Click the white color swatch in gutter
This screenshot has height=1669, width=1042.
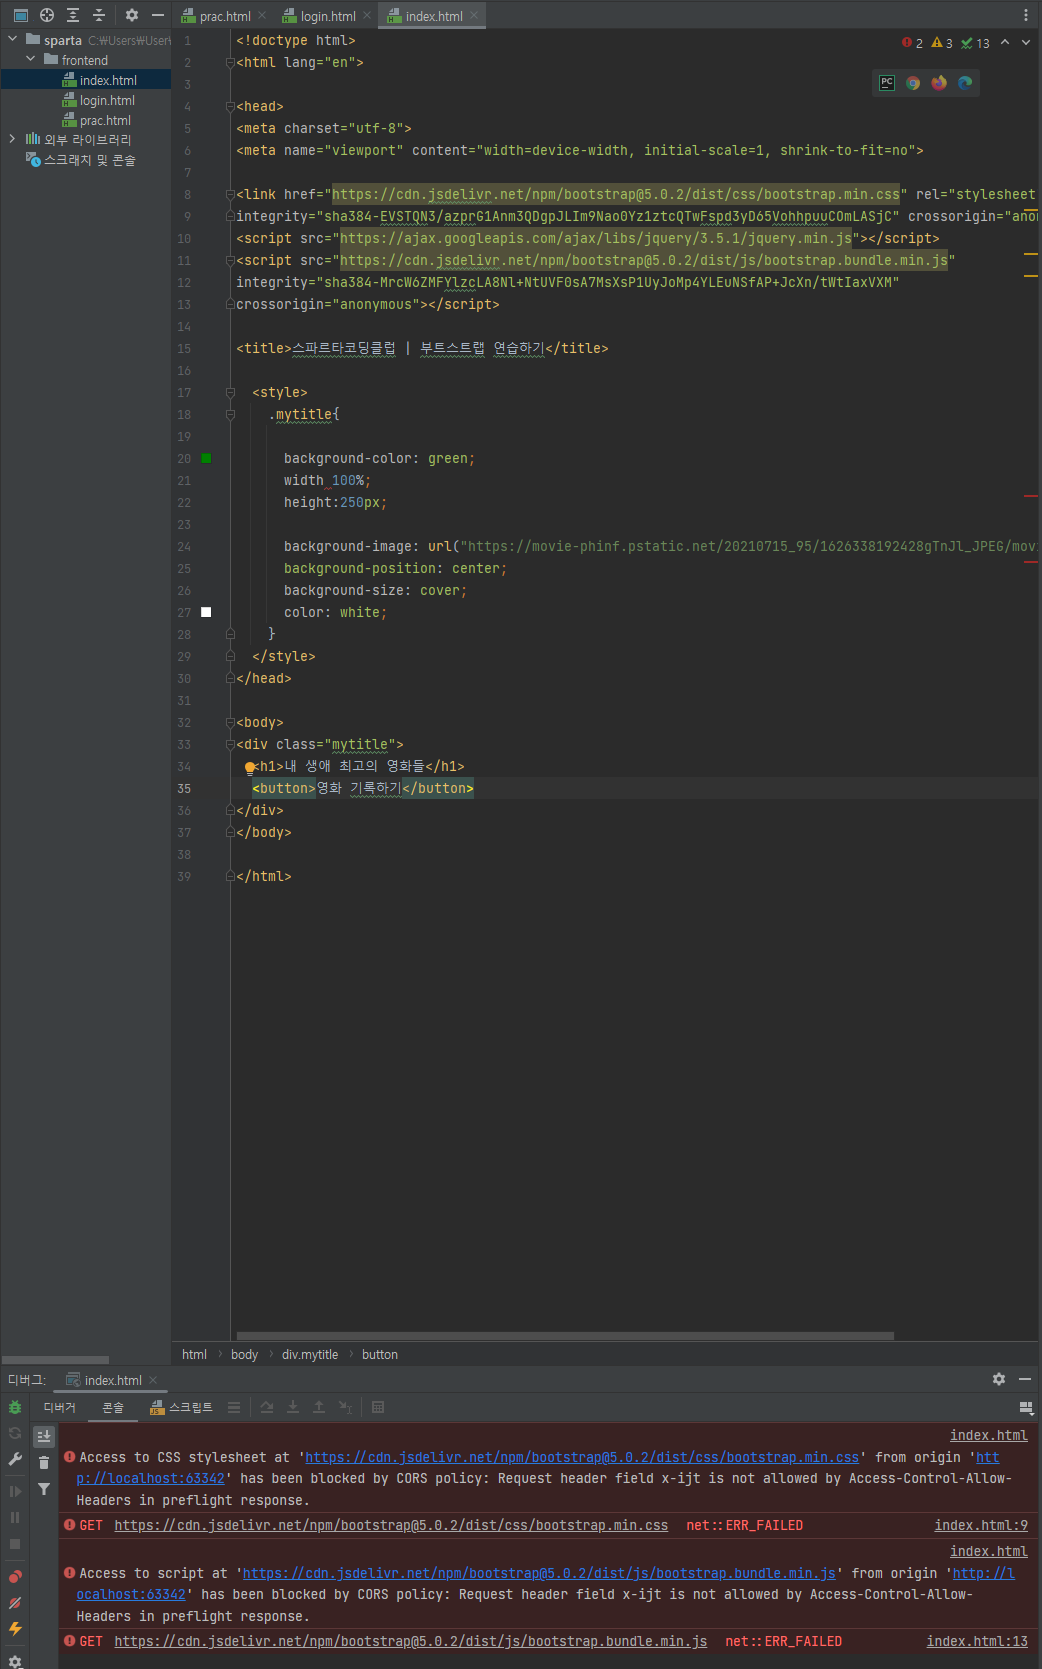point(206,612)
